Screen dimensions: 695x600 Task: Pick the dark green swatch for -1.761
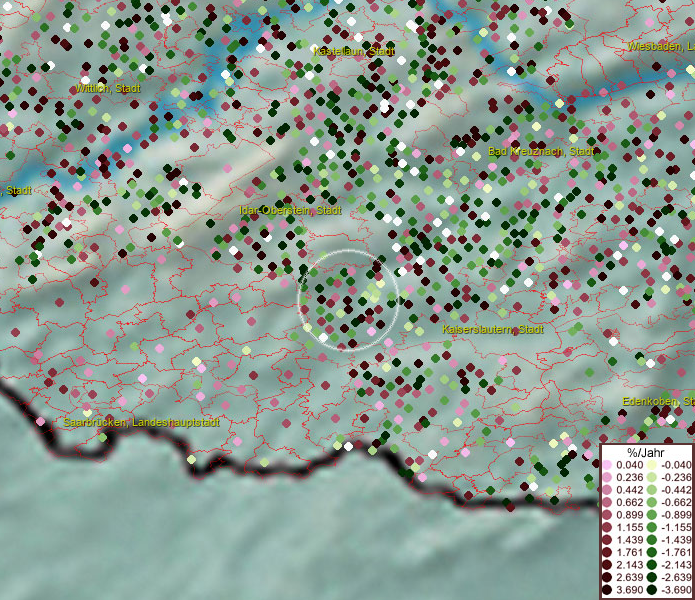[652, 553]
